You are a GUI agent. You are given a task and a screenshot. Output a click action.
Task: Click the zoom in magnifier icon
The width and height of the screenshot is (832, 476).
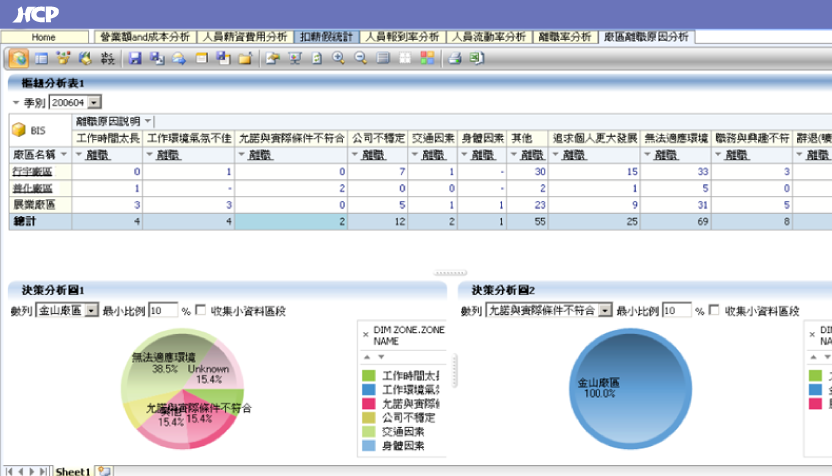(x=339, y=58)
